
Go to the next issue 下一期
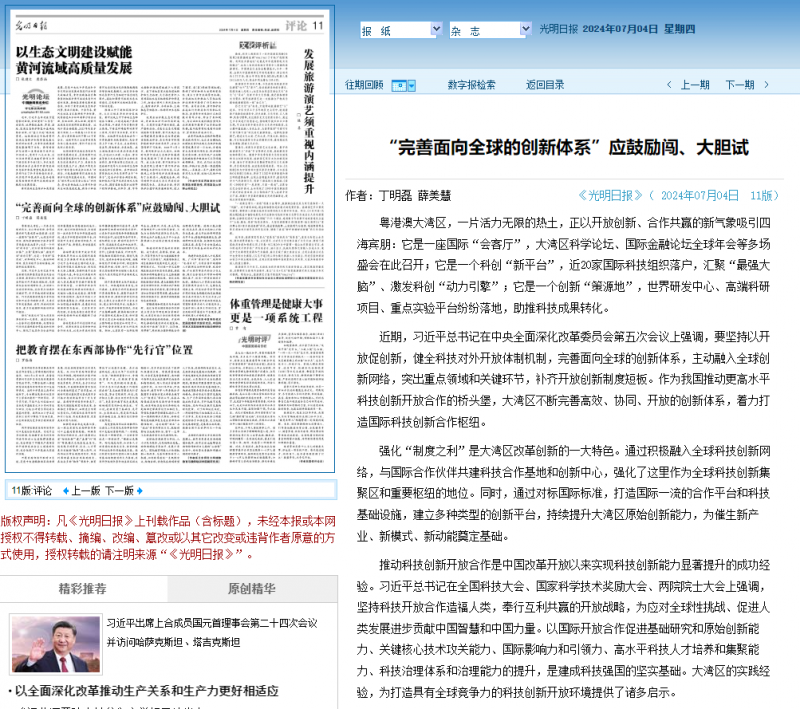[x=740, y=85]
